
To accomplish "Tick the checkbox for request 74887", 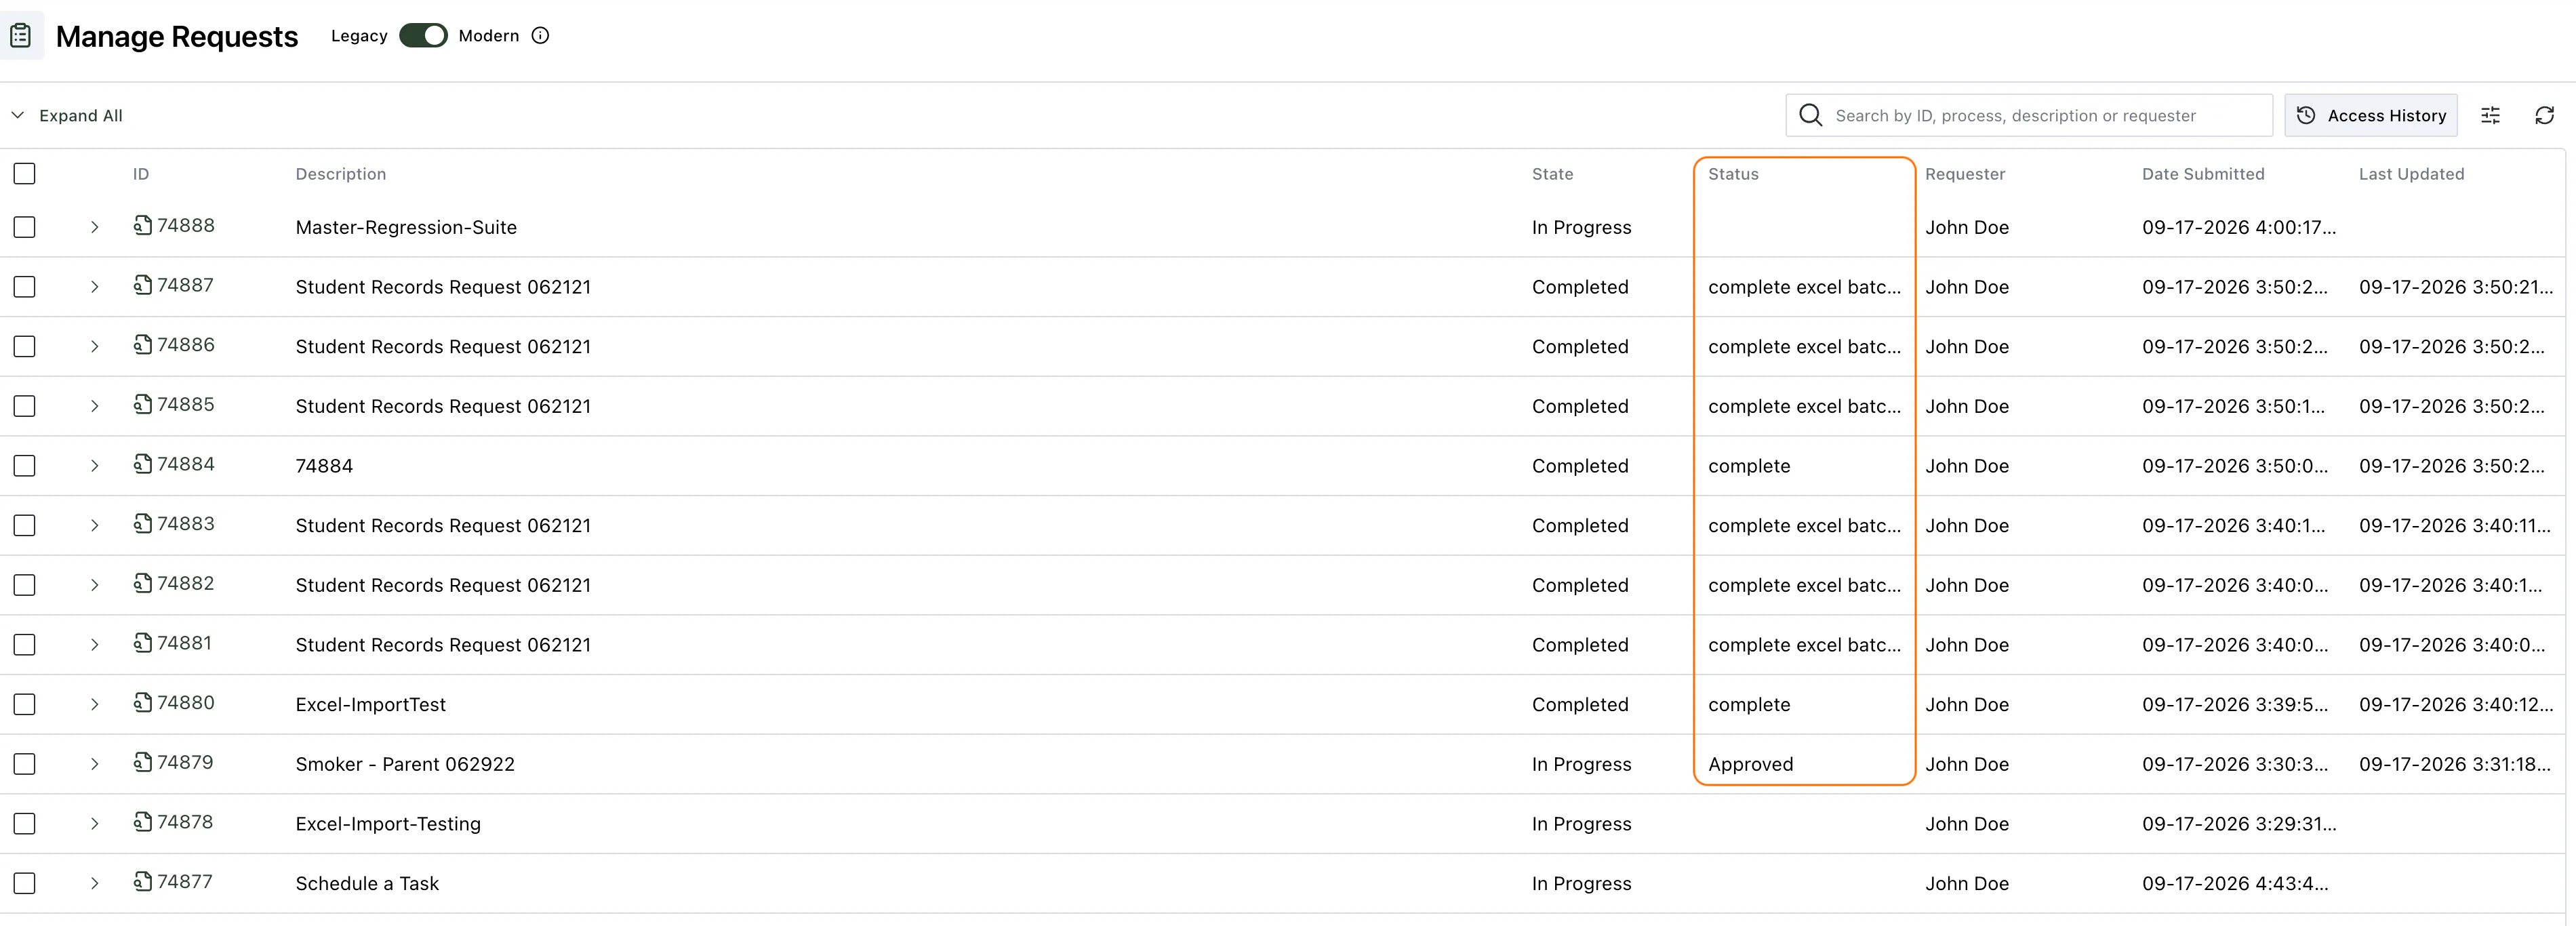I will click(x=25, y=287).
